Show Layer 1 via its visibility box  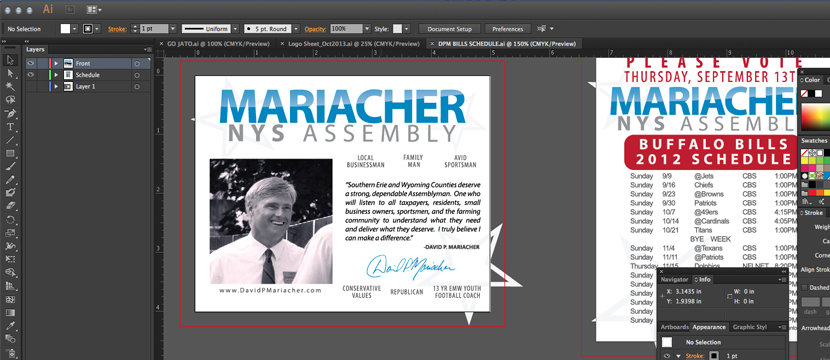(30, 86)
